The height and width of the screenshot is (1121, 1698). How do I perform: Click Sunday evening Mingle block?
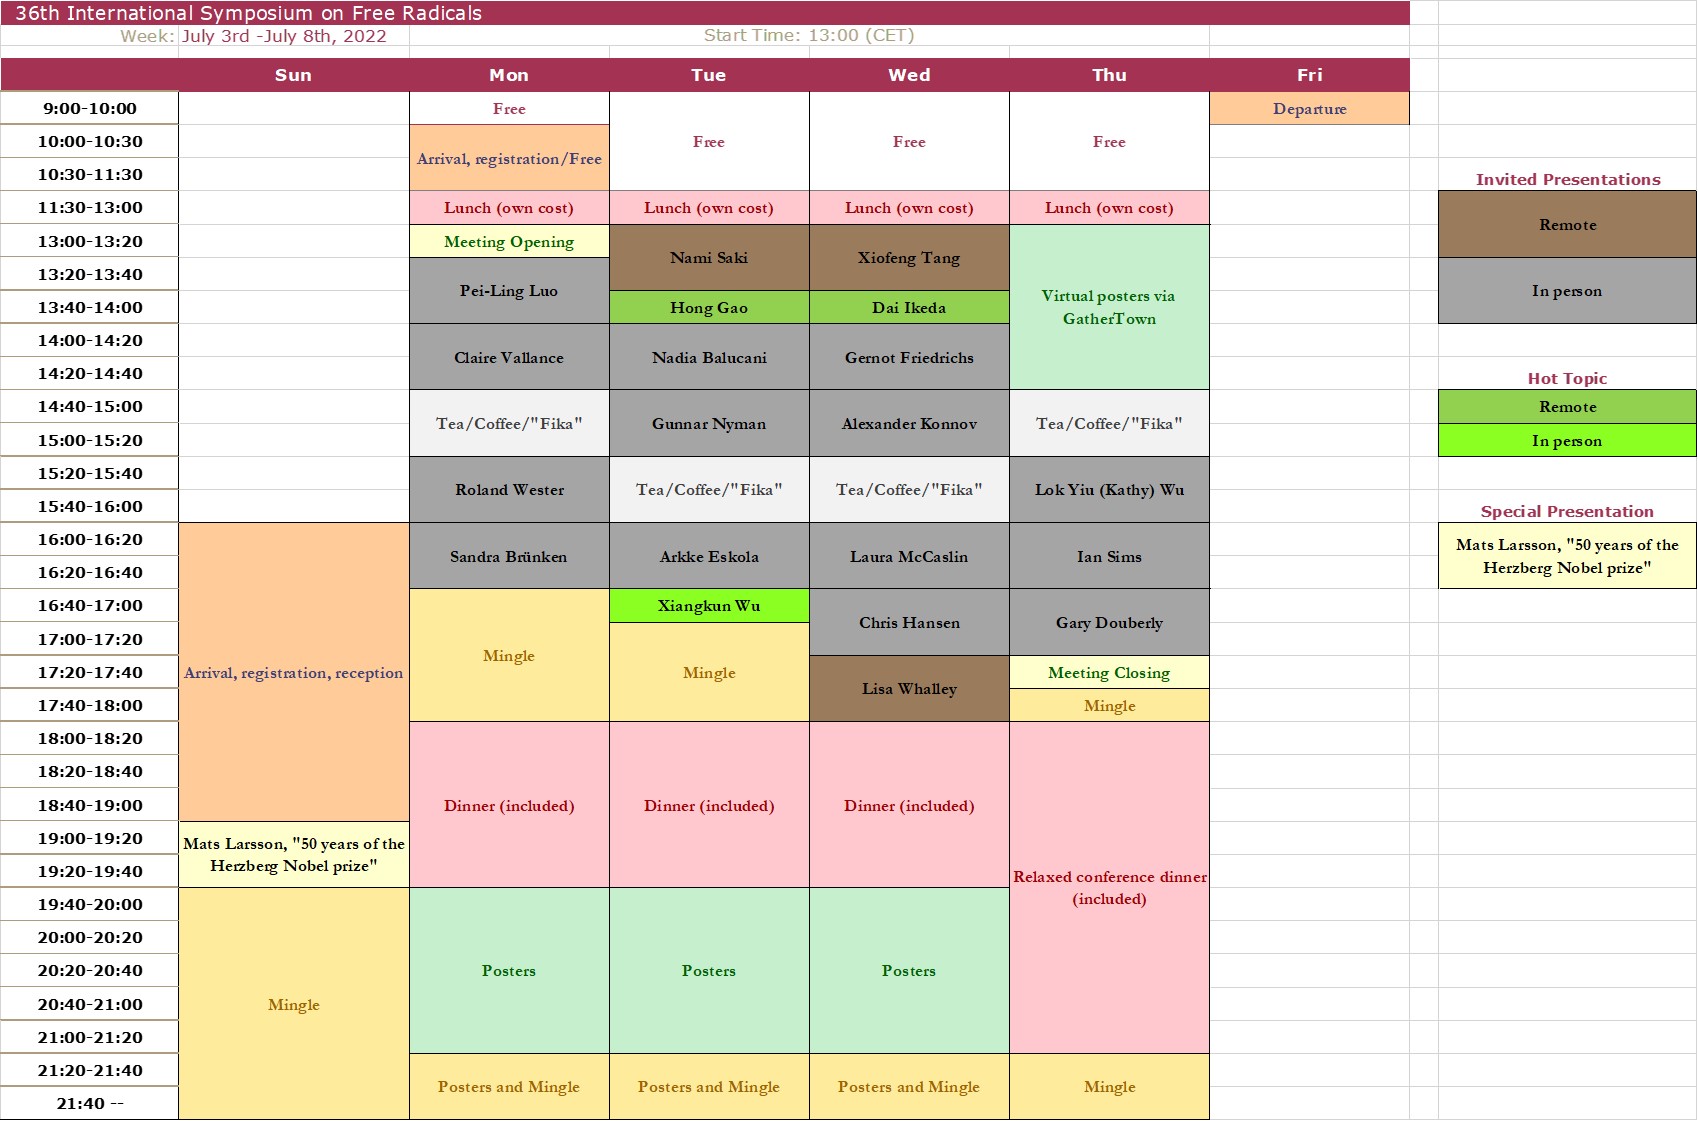point(294,1004)
